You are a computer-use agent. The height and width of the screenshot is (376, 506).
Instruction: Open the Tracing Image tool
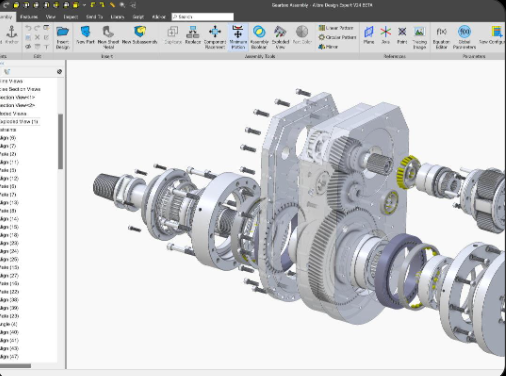[x=419, y=37]
